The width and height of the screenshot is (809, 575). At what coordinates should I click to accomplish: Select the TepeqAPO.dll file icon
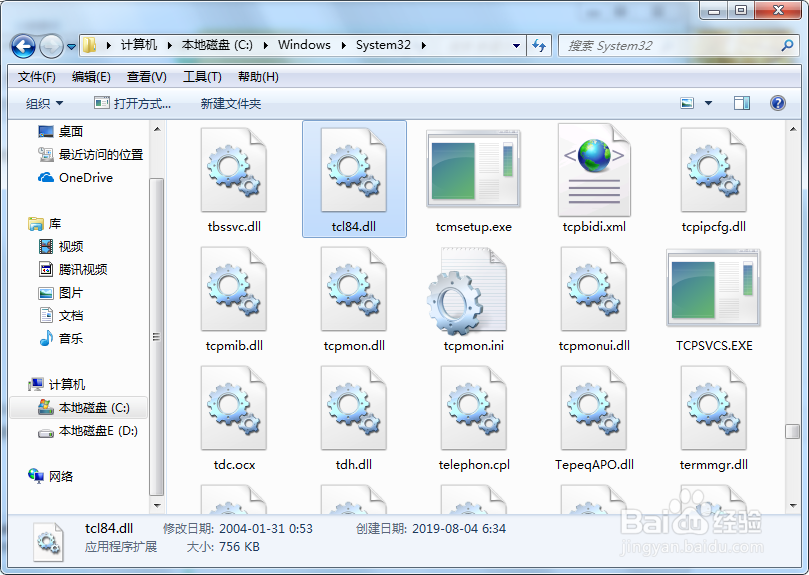pos(594,408)
